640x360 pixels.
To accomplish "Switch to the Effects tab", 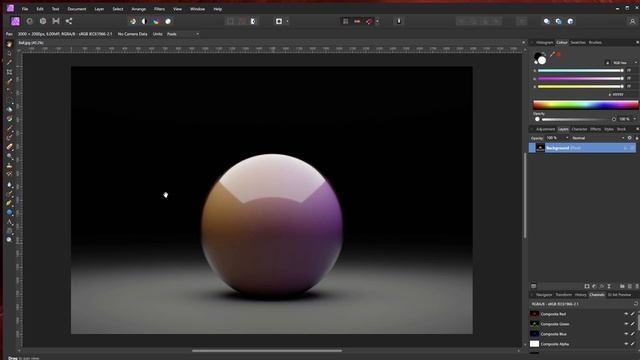I will point(596,129).
